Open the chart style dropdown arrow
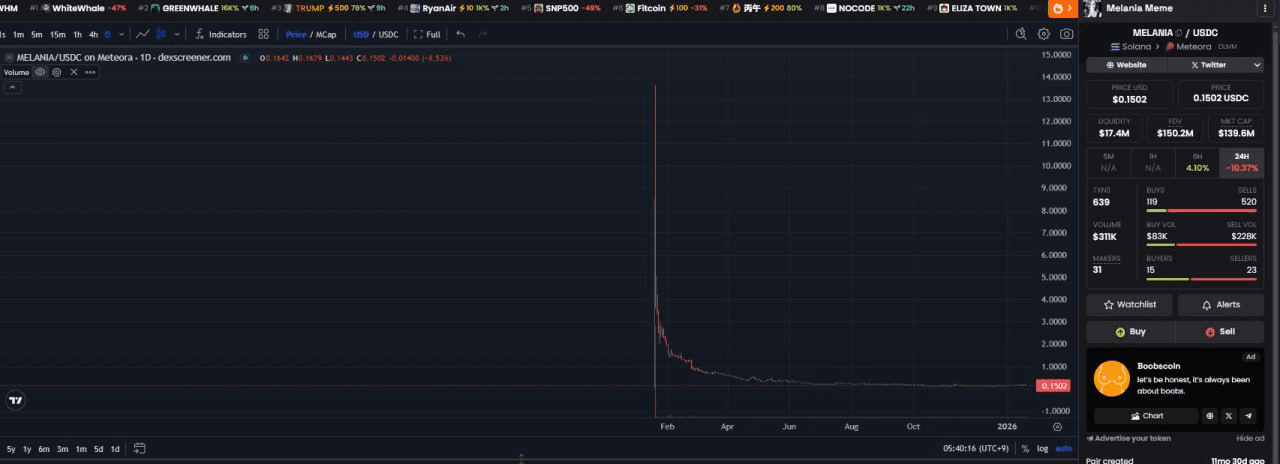 click(177, 34)
